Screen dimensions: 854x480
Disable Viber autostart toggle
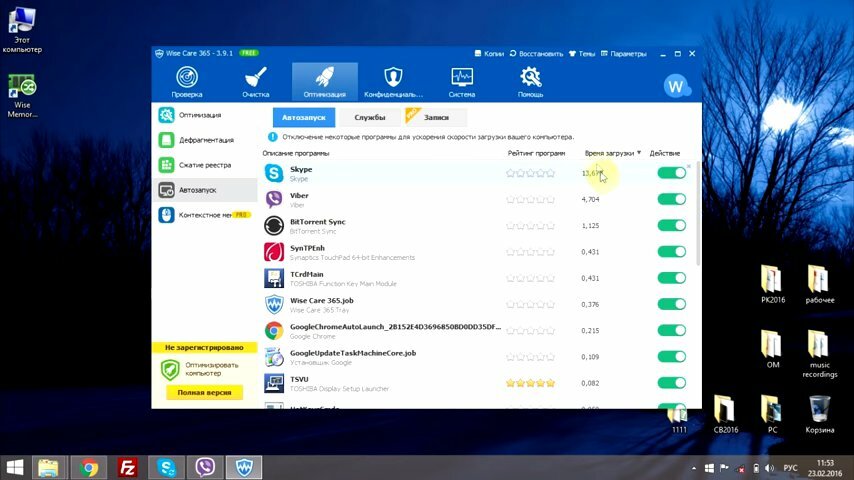(672, 199)
